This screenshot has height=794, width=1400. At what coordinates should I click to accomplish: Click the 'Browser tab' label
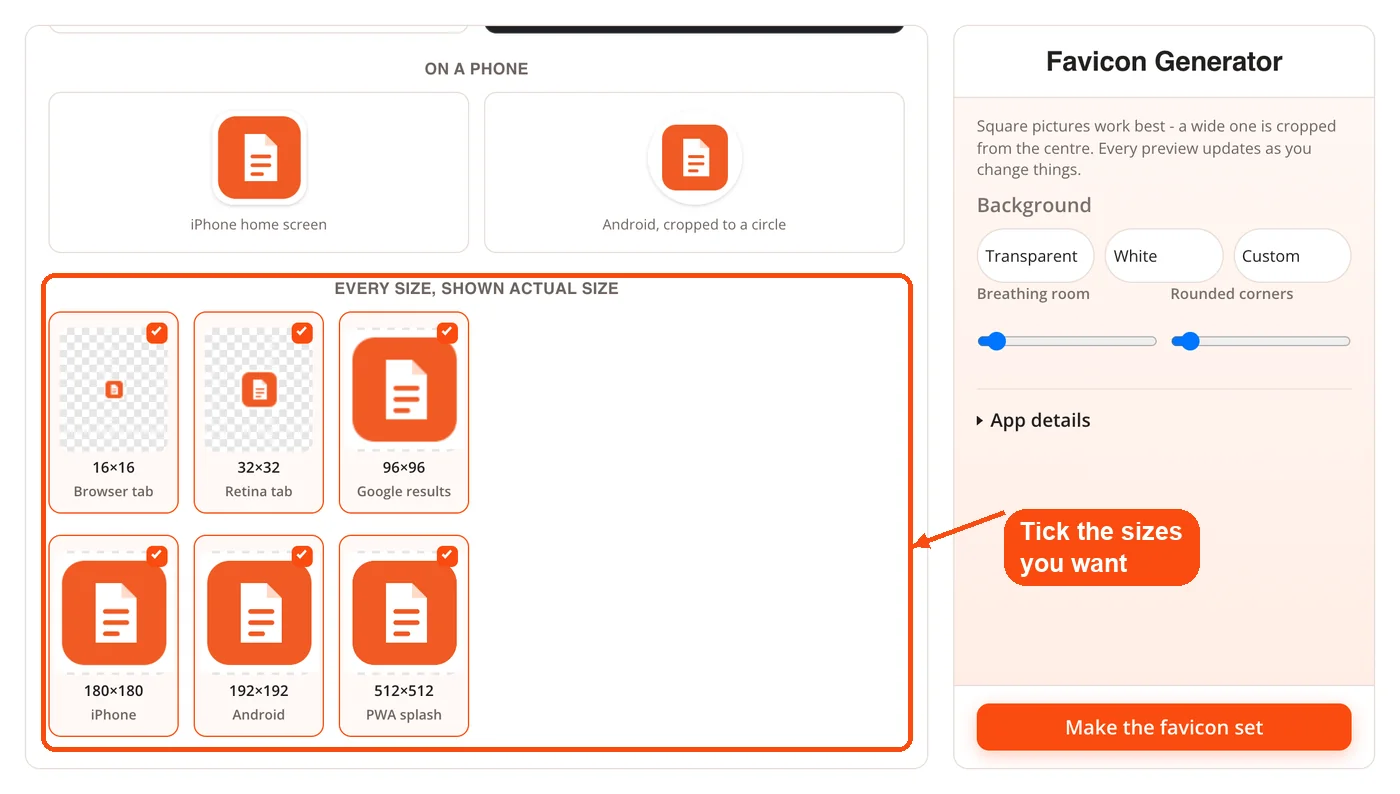click(114, 491)
